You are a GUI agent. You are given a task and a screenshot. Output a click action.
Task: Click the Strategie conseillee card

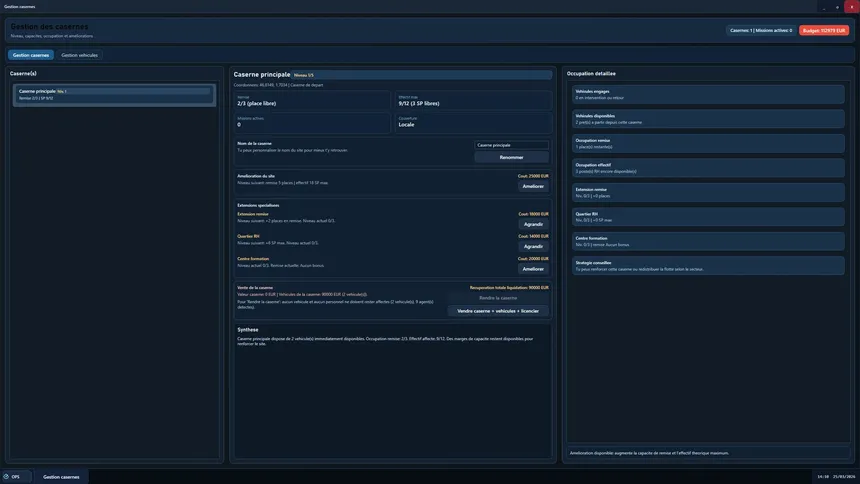tap(708, 266)
